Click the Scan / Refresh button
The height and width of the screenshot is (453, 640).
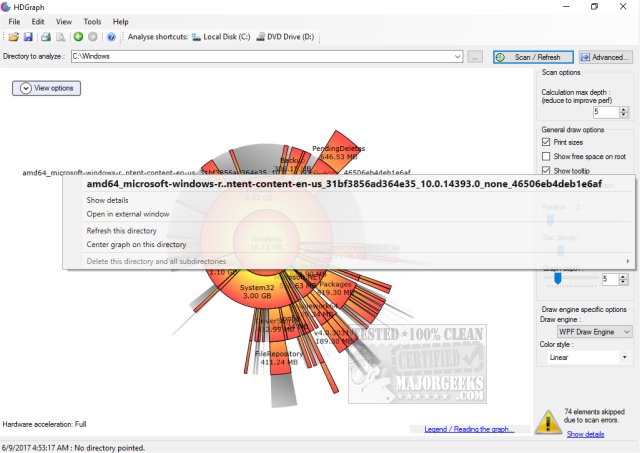click(533, 57)
